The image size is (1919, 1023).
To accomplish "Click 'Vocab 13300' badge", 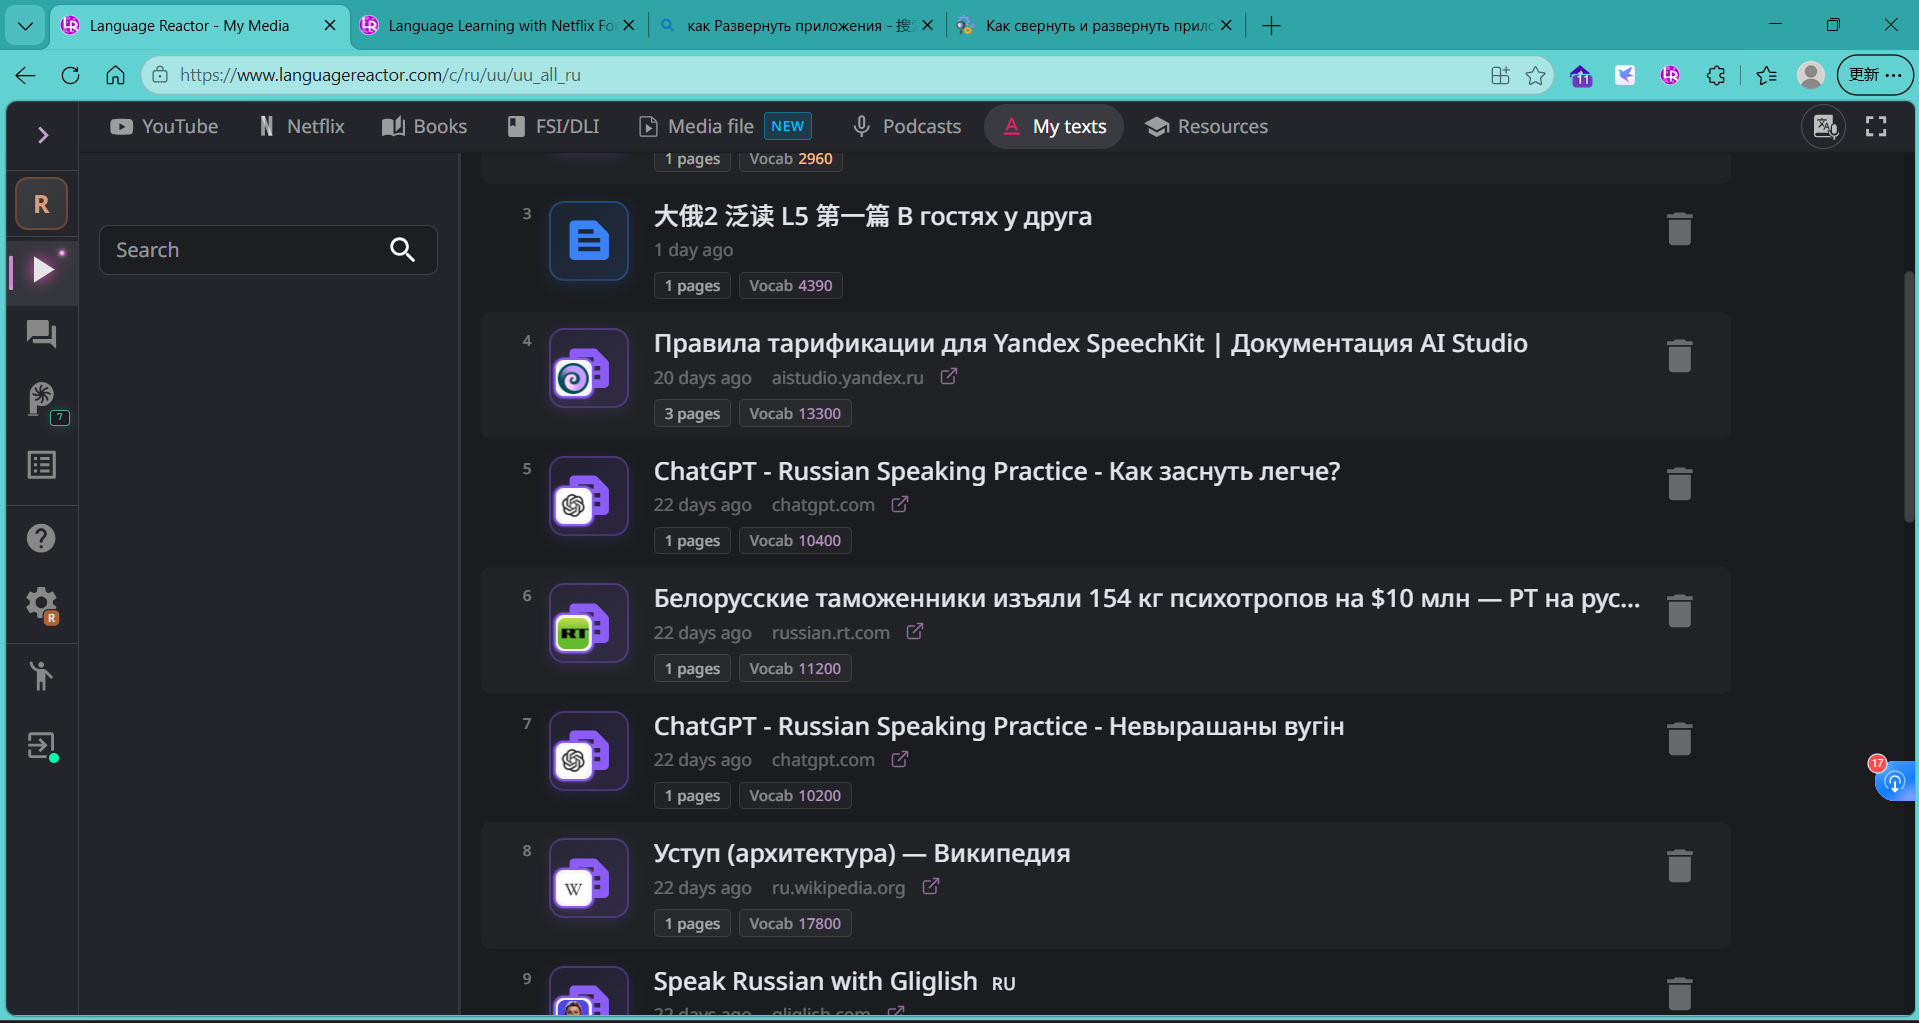I will (795, 414).
